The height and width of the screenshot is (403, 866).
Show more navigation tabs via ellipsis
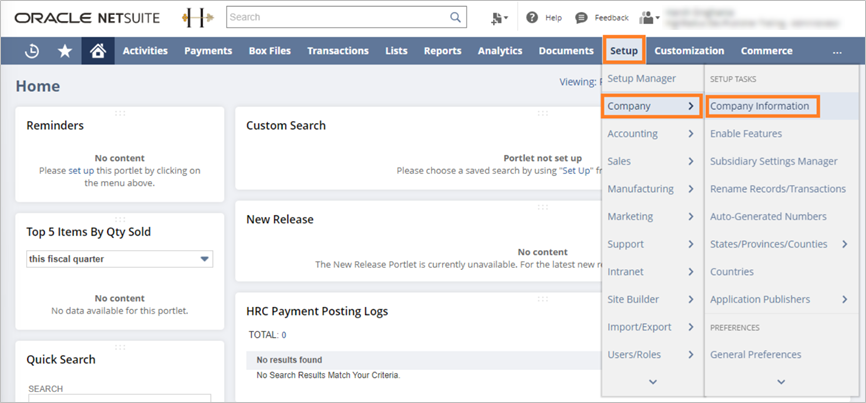(x=837, y=51)
